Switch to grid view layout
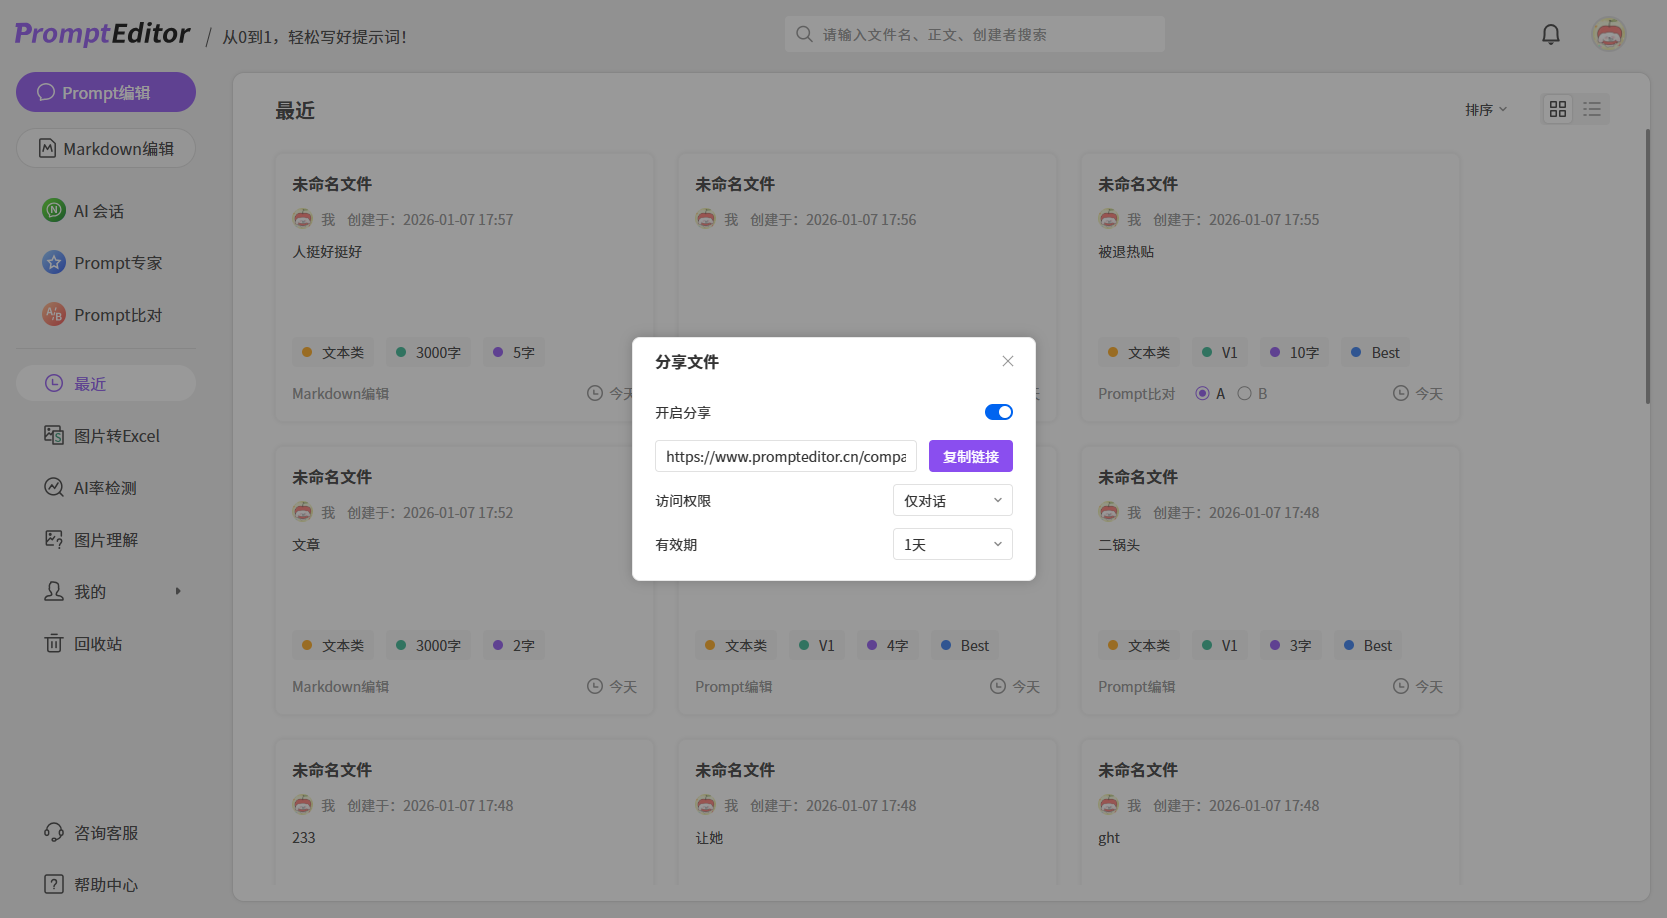Image resolution: width=1667 pixels, height=918 pixels. coord(1557,109)
